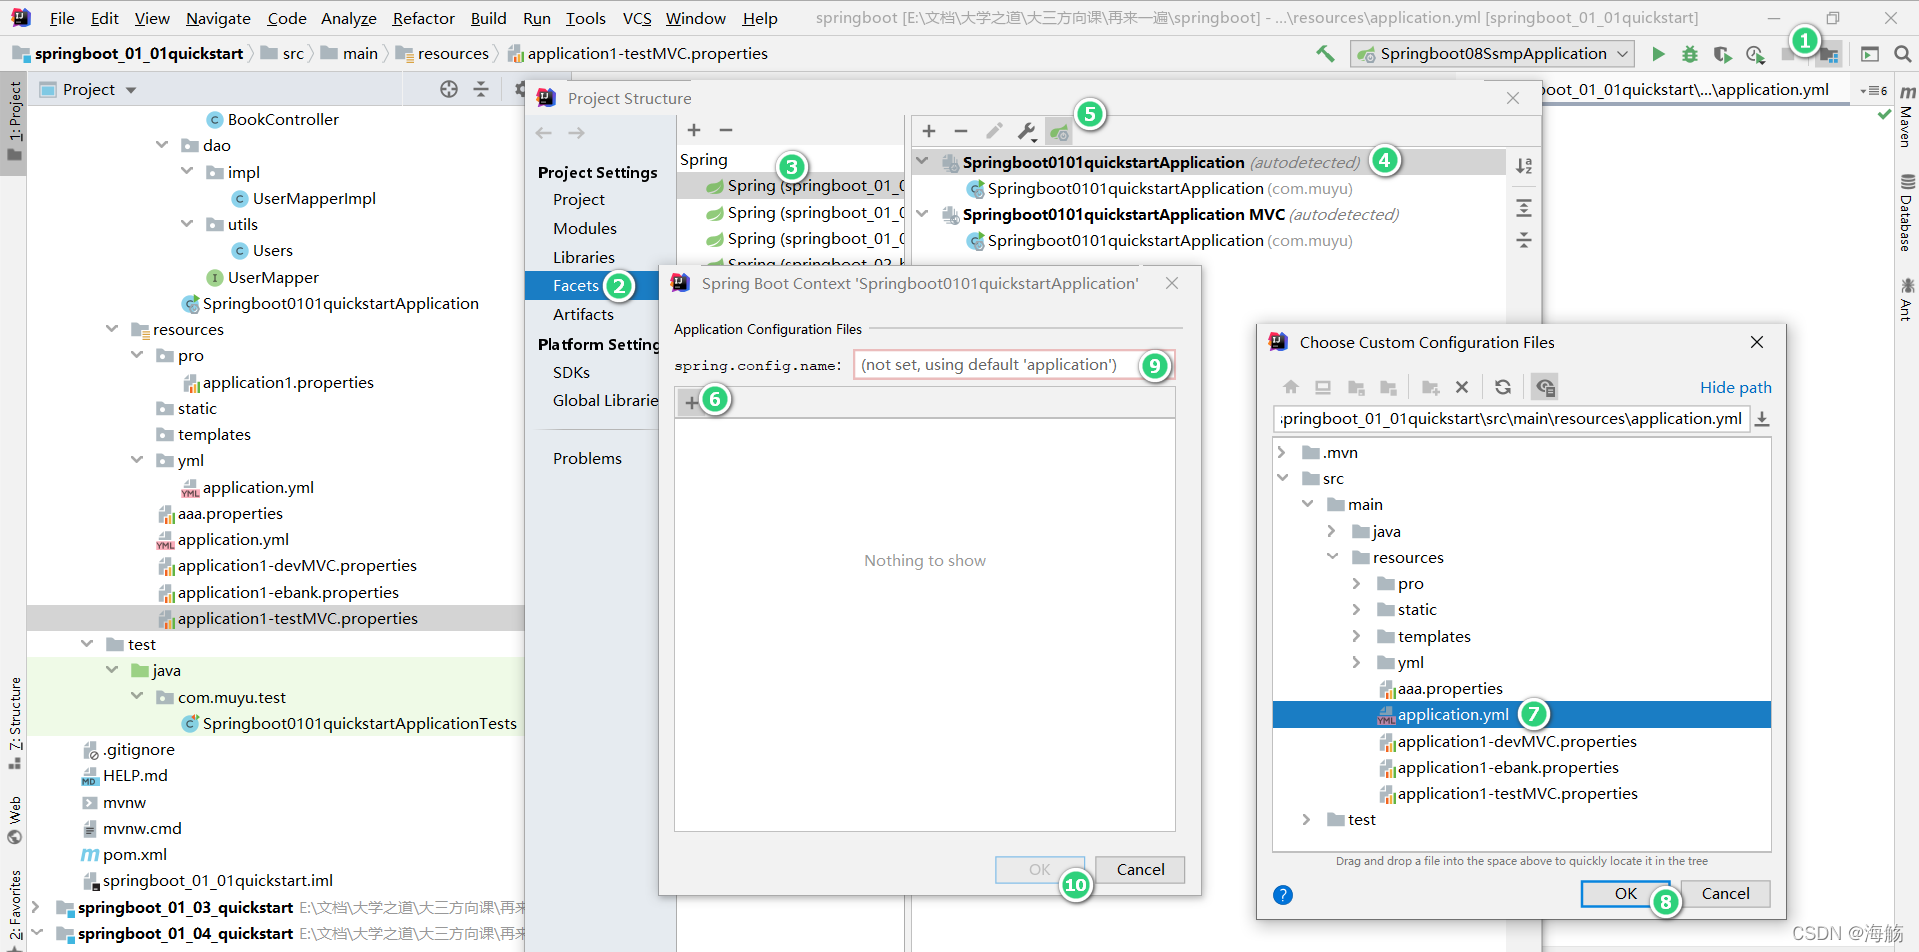Collapse resources folder in Project tree

[112, 329]
